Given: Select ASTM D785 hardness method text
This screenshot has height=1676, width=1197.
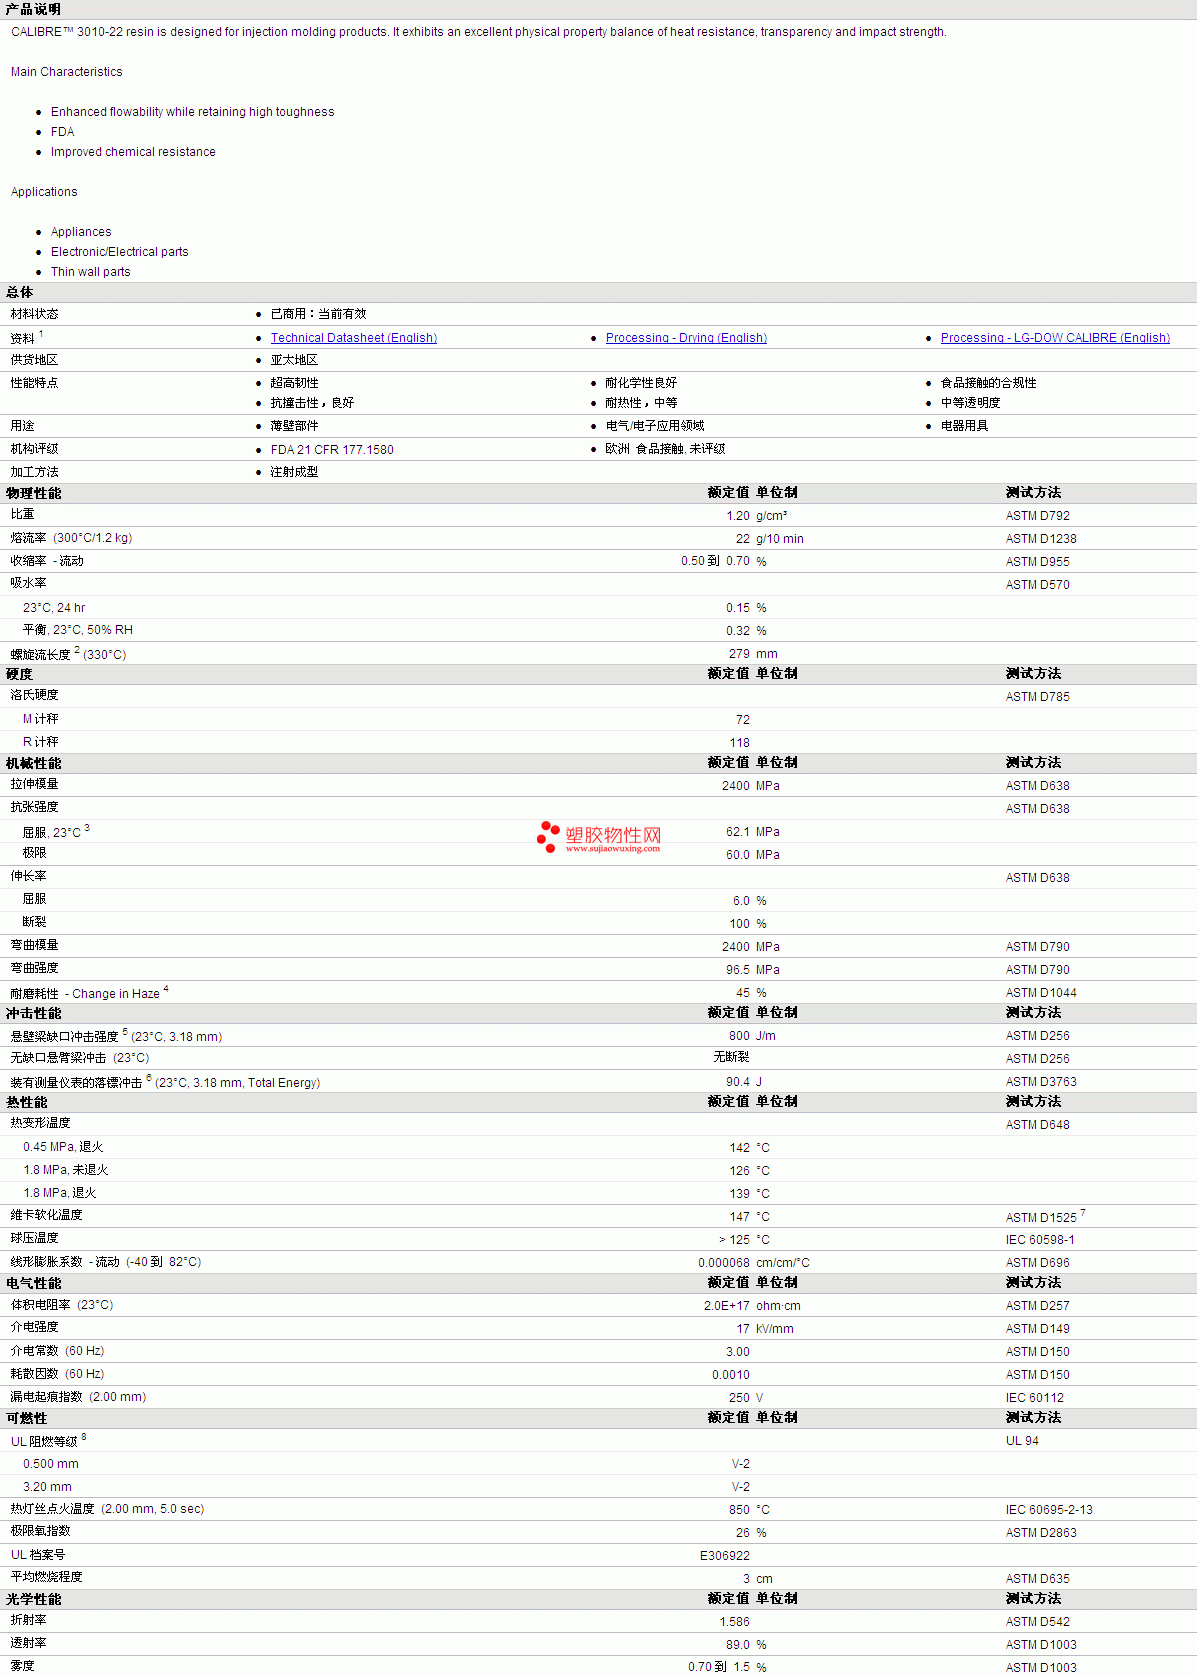Looking at the screenshot, I should click(1038, 697).
